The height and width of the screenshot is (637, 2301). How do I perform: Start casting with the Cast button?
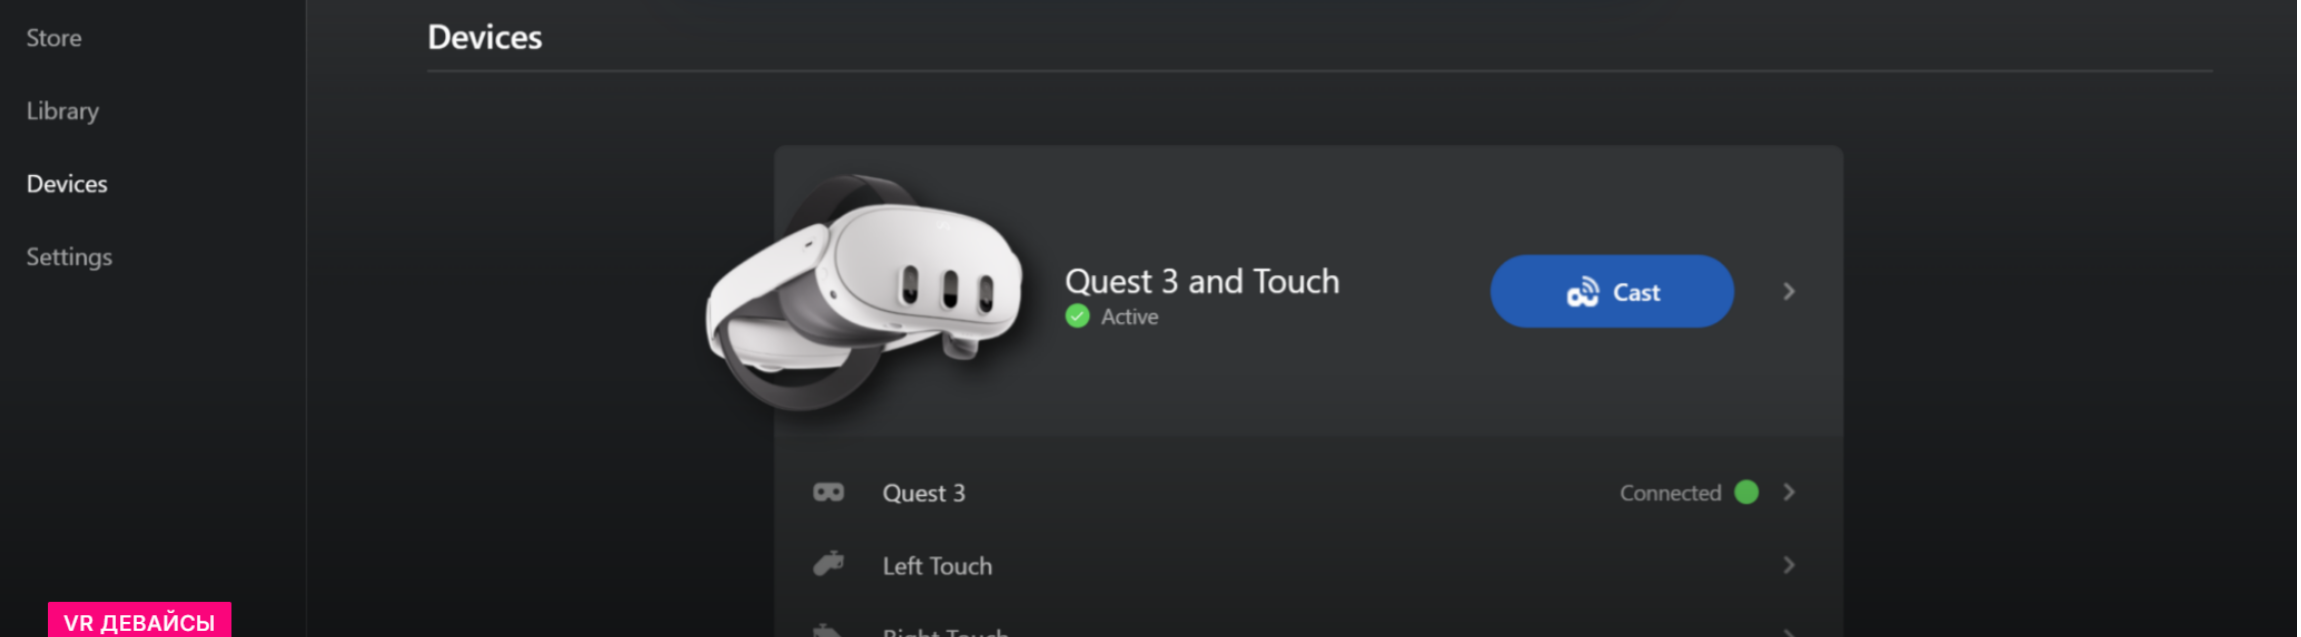coord(1612,291)
